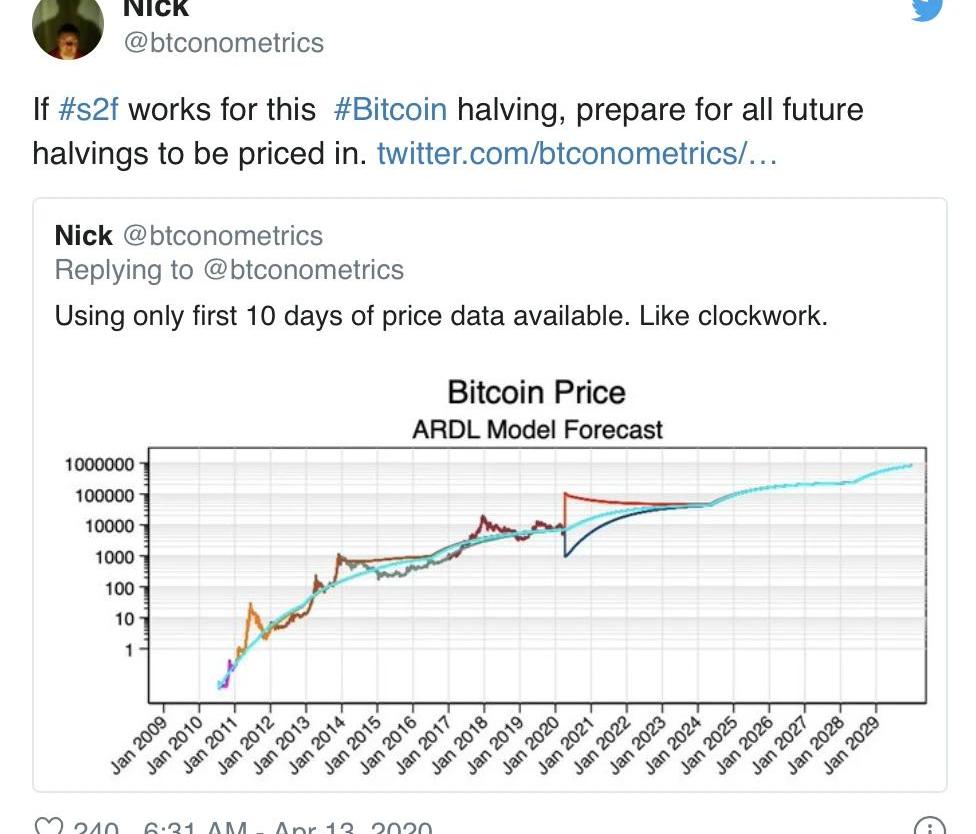This screenshot has height=834, width=976.
Task: Click @btconometrics handle next to quoted Nick name
Action: [222, 236]
